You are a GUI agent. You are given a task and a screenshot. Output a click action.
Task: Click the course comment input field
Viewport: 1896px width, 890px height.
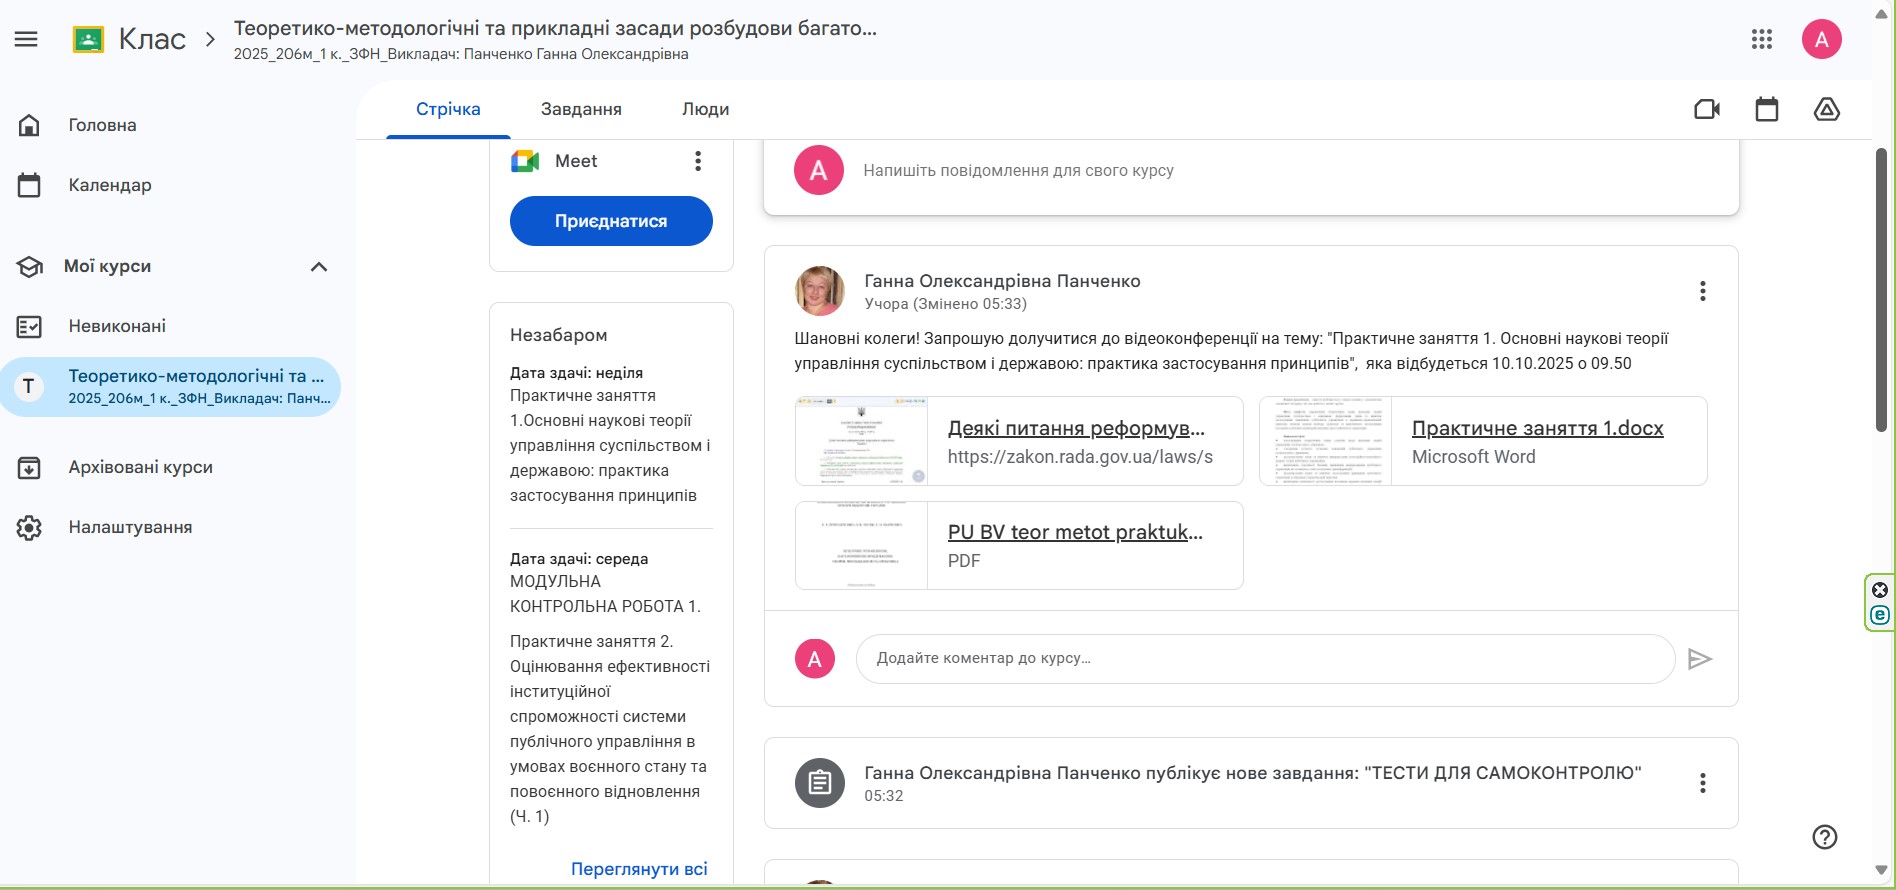[x=1265, y=659]
